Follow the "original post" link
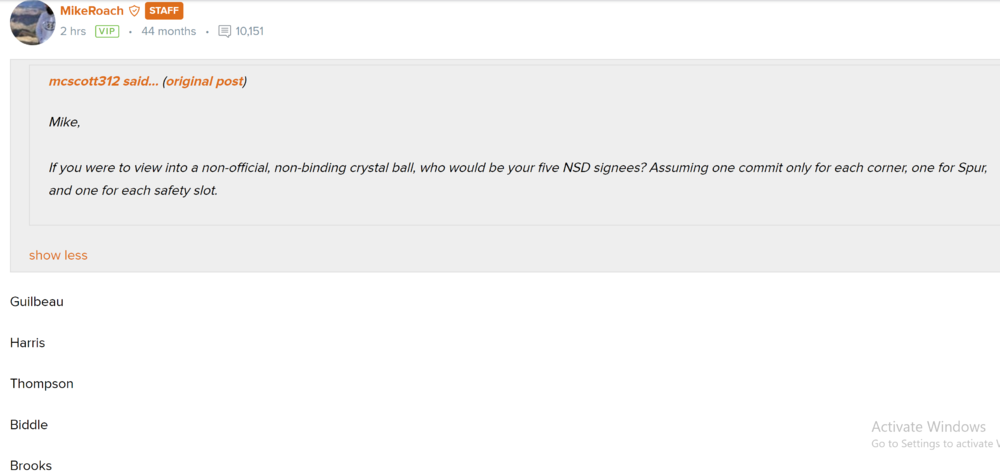The height and width of the screenshot is (475, 1000). (x=204, y=81)
